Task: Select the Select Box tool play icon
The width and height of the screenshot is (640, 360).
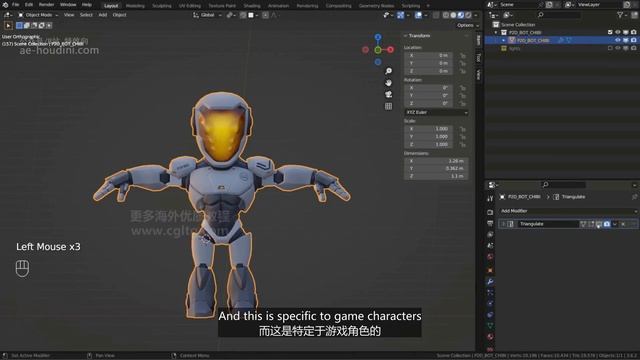Action: (8, 25)
